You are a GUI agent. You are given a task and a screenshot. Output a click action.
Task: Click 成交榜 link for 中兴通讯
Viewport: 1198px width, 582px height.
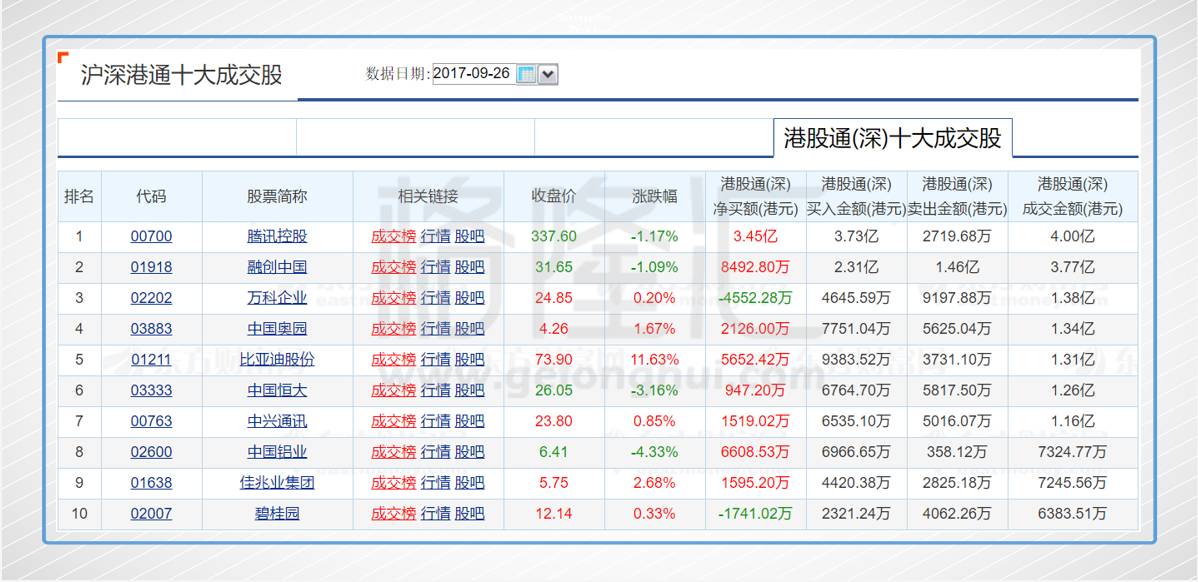point(393,421)
